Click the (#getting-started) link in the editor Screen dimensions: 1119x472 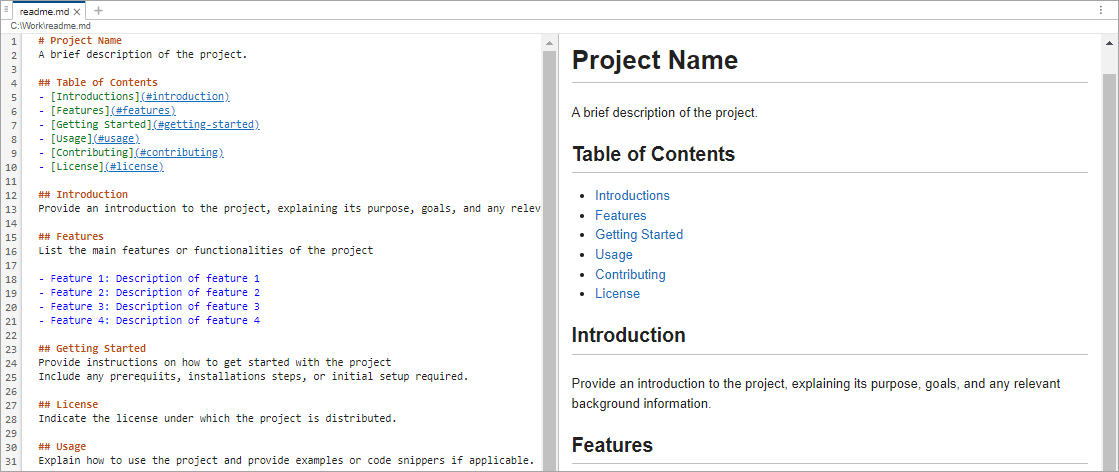tap(206, 124)
